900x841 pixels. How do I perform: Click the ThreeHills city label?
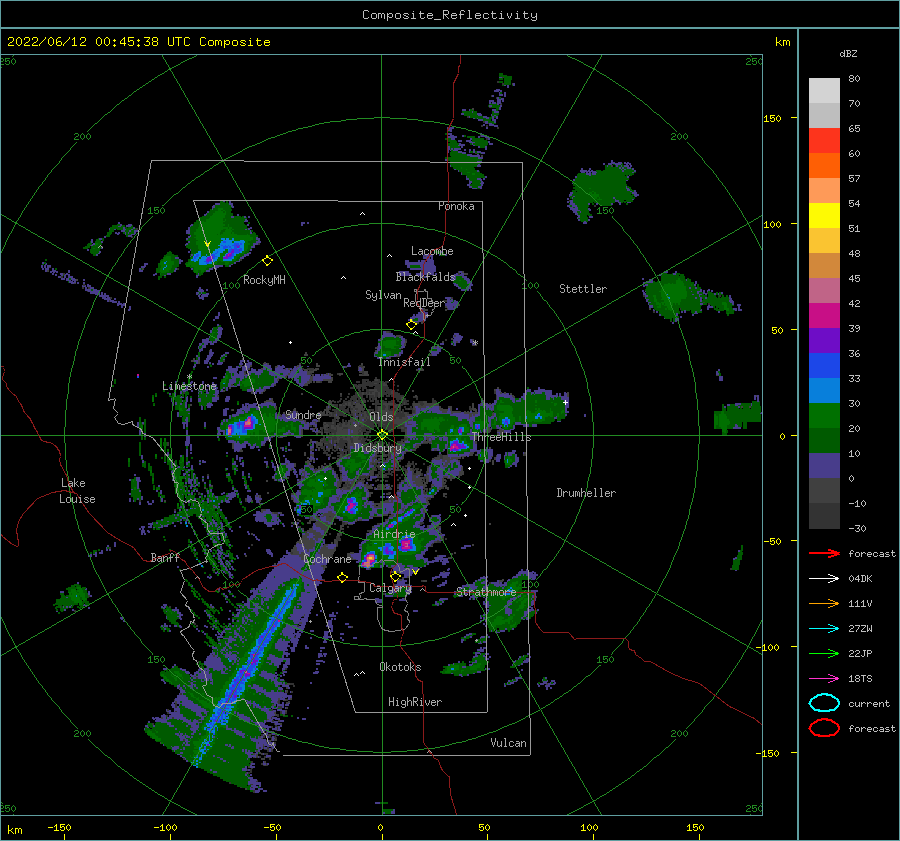[502, 437]
